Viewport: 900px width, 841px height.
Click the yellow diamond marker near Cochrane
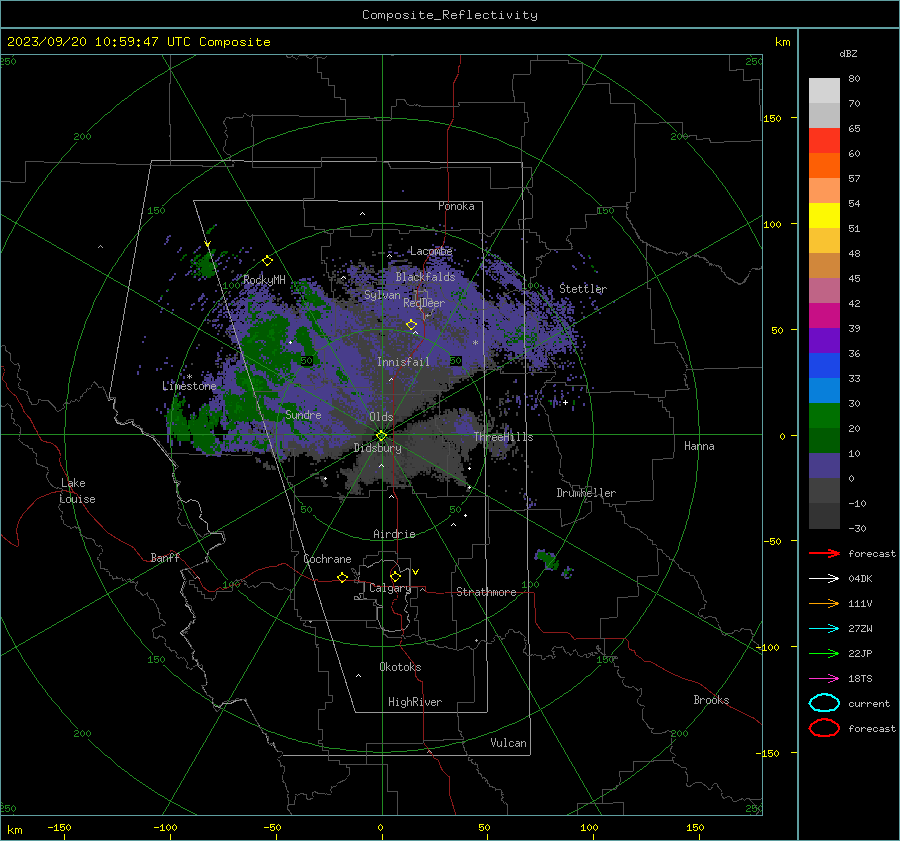[x=343, y=578]
